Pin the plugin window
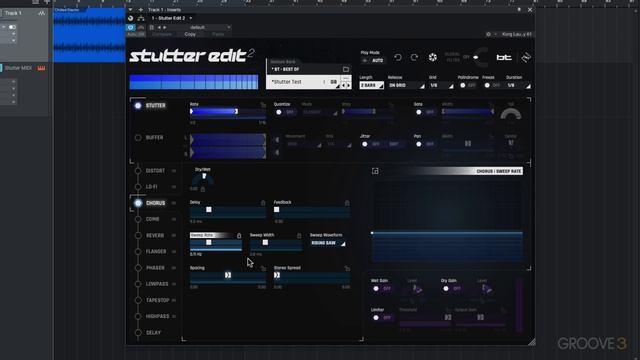Viewport: 640px width, 360px height. click(x=519, y=9)
